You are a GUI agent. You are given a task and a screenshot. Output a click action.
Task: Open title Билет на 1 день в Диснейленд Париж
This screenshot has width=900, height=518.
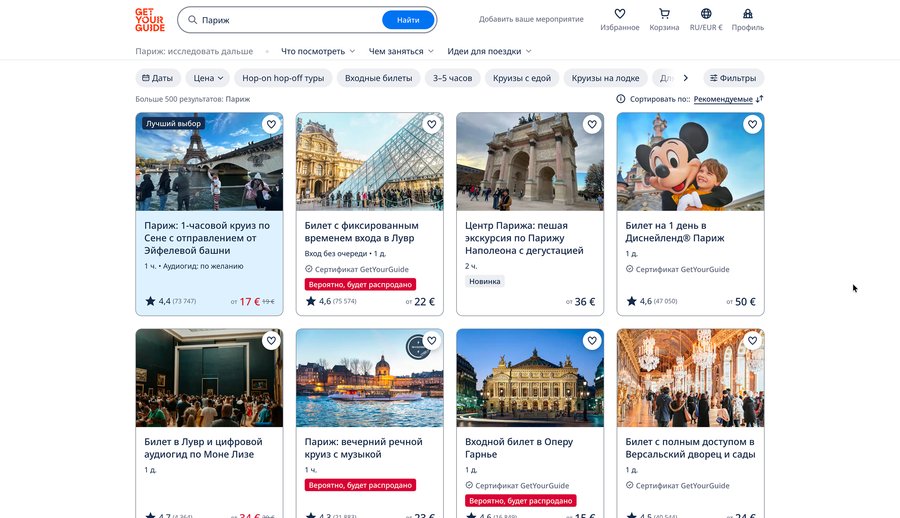tap(675, 231)
